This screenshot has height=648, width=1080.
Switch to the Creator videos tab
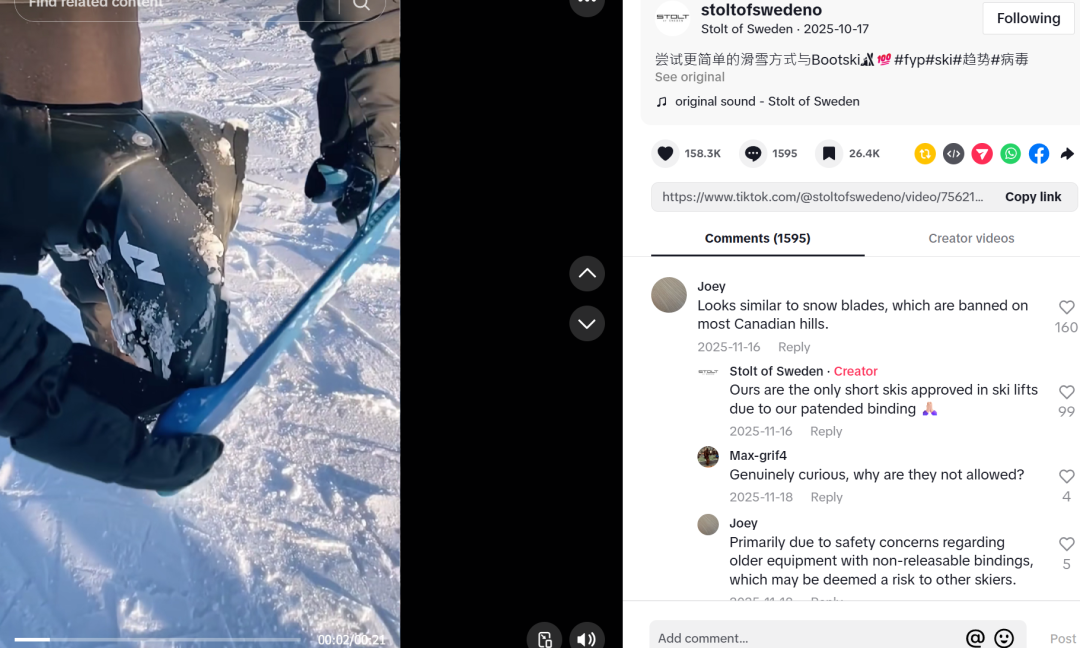click(971, 238)
